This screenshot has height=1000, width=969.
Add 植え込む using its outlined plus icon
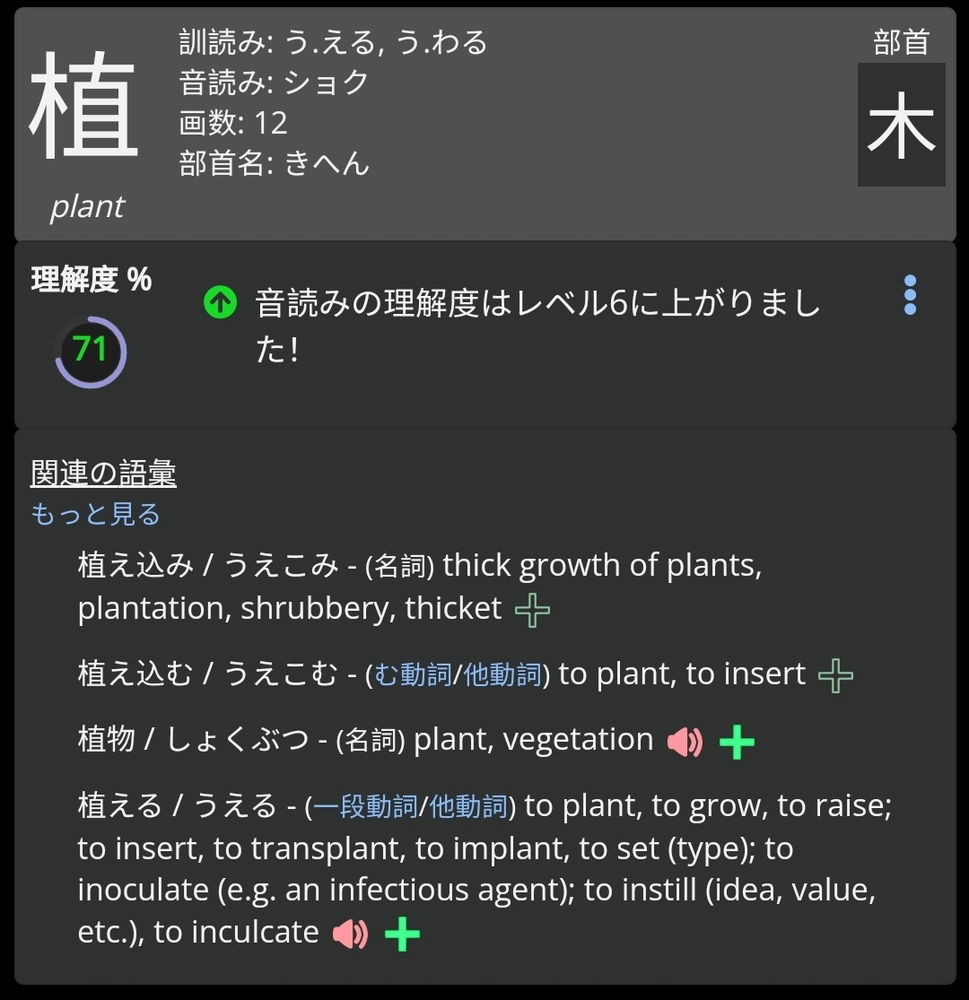pos(835,675)
